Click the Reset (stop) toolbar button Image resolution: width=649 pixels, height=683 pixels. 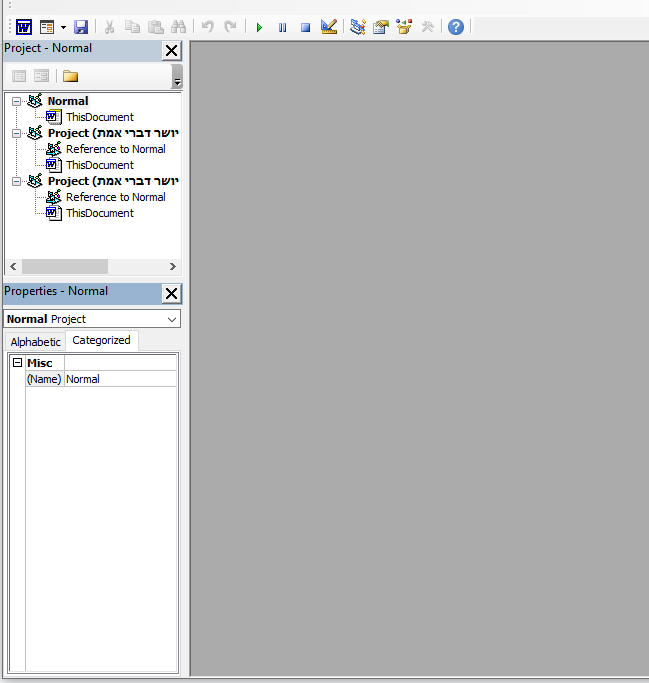[305, 27]
